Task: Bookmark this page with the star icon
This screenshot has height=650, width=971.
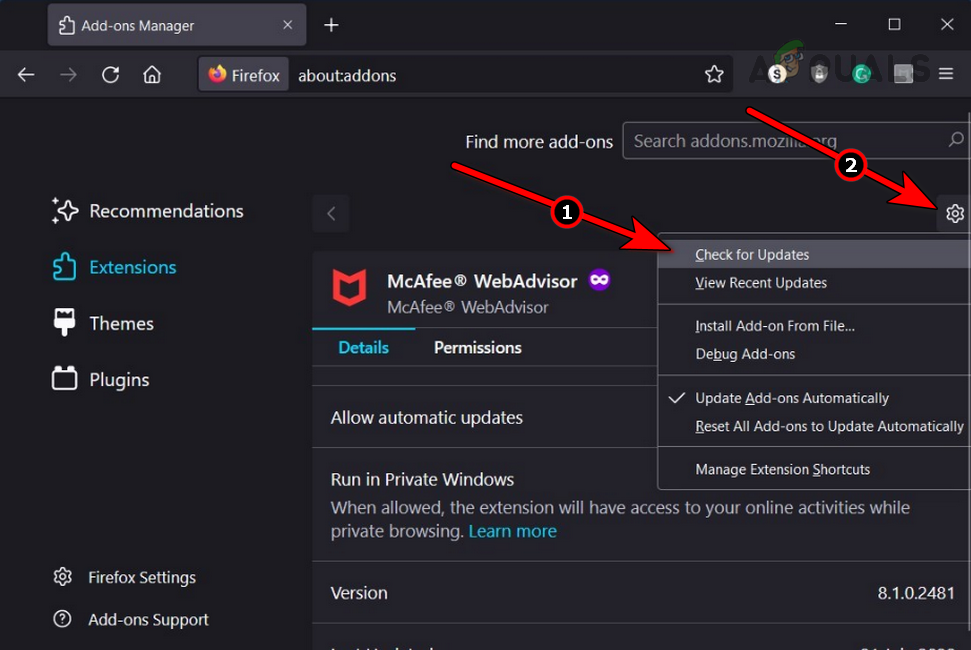Action: 714,73
